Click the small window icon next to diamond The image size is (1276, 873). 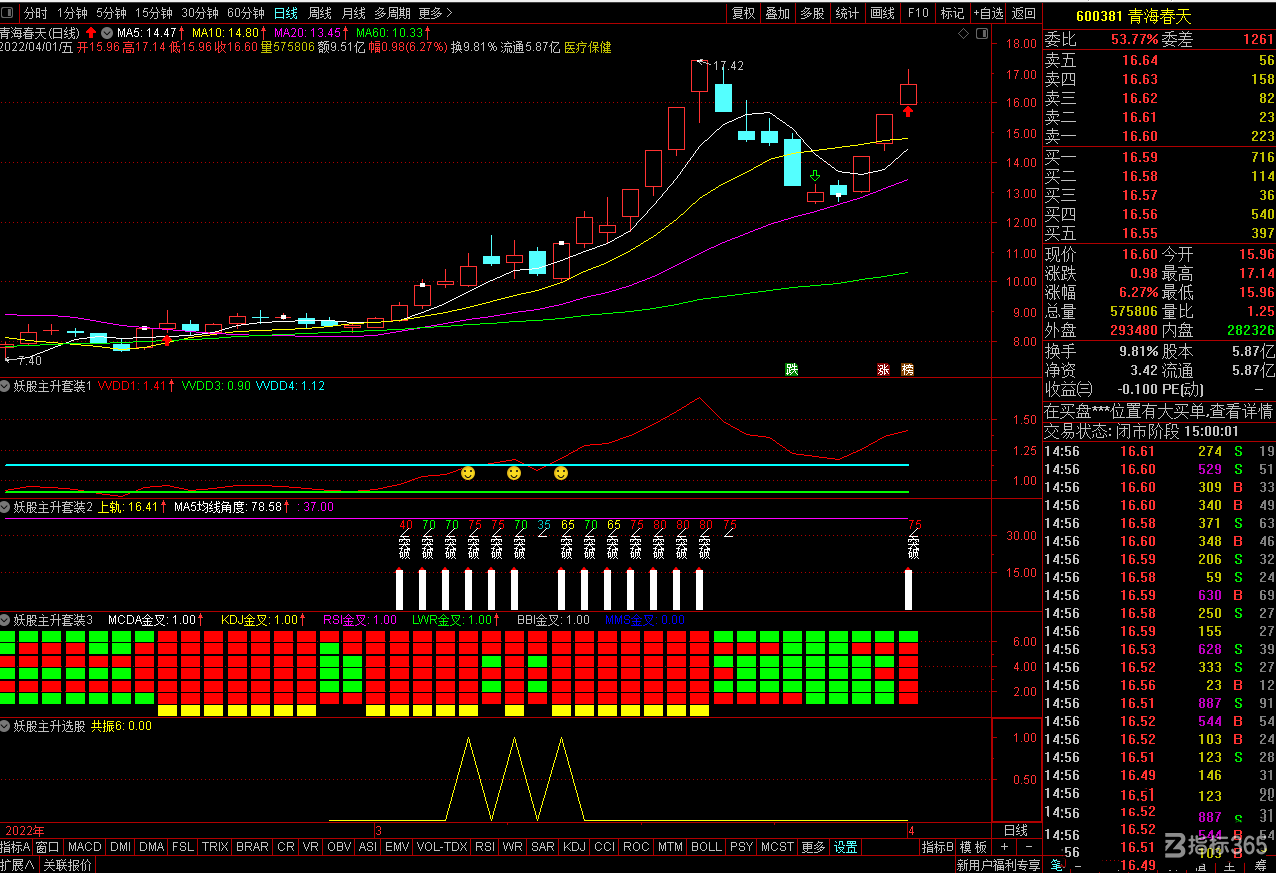982,33
